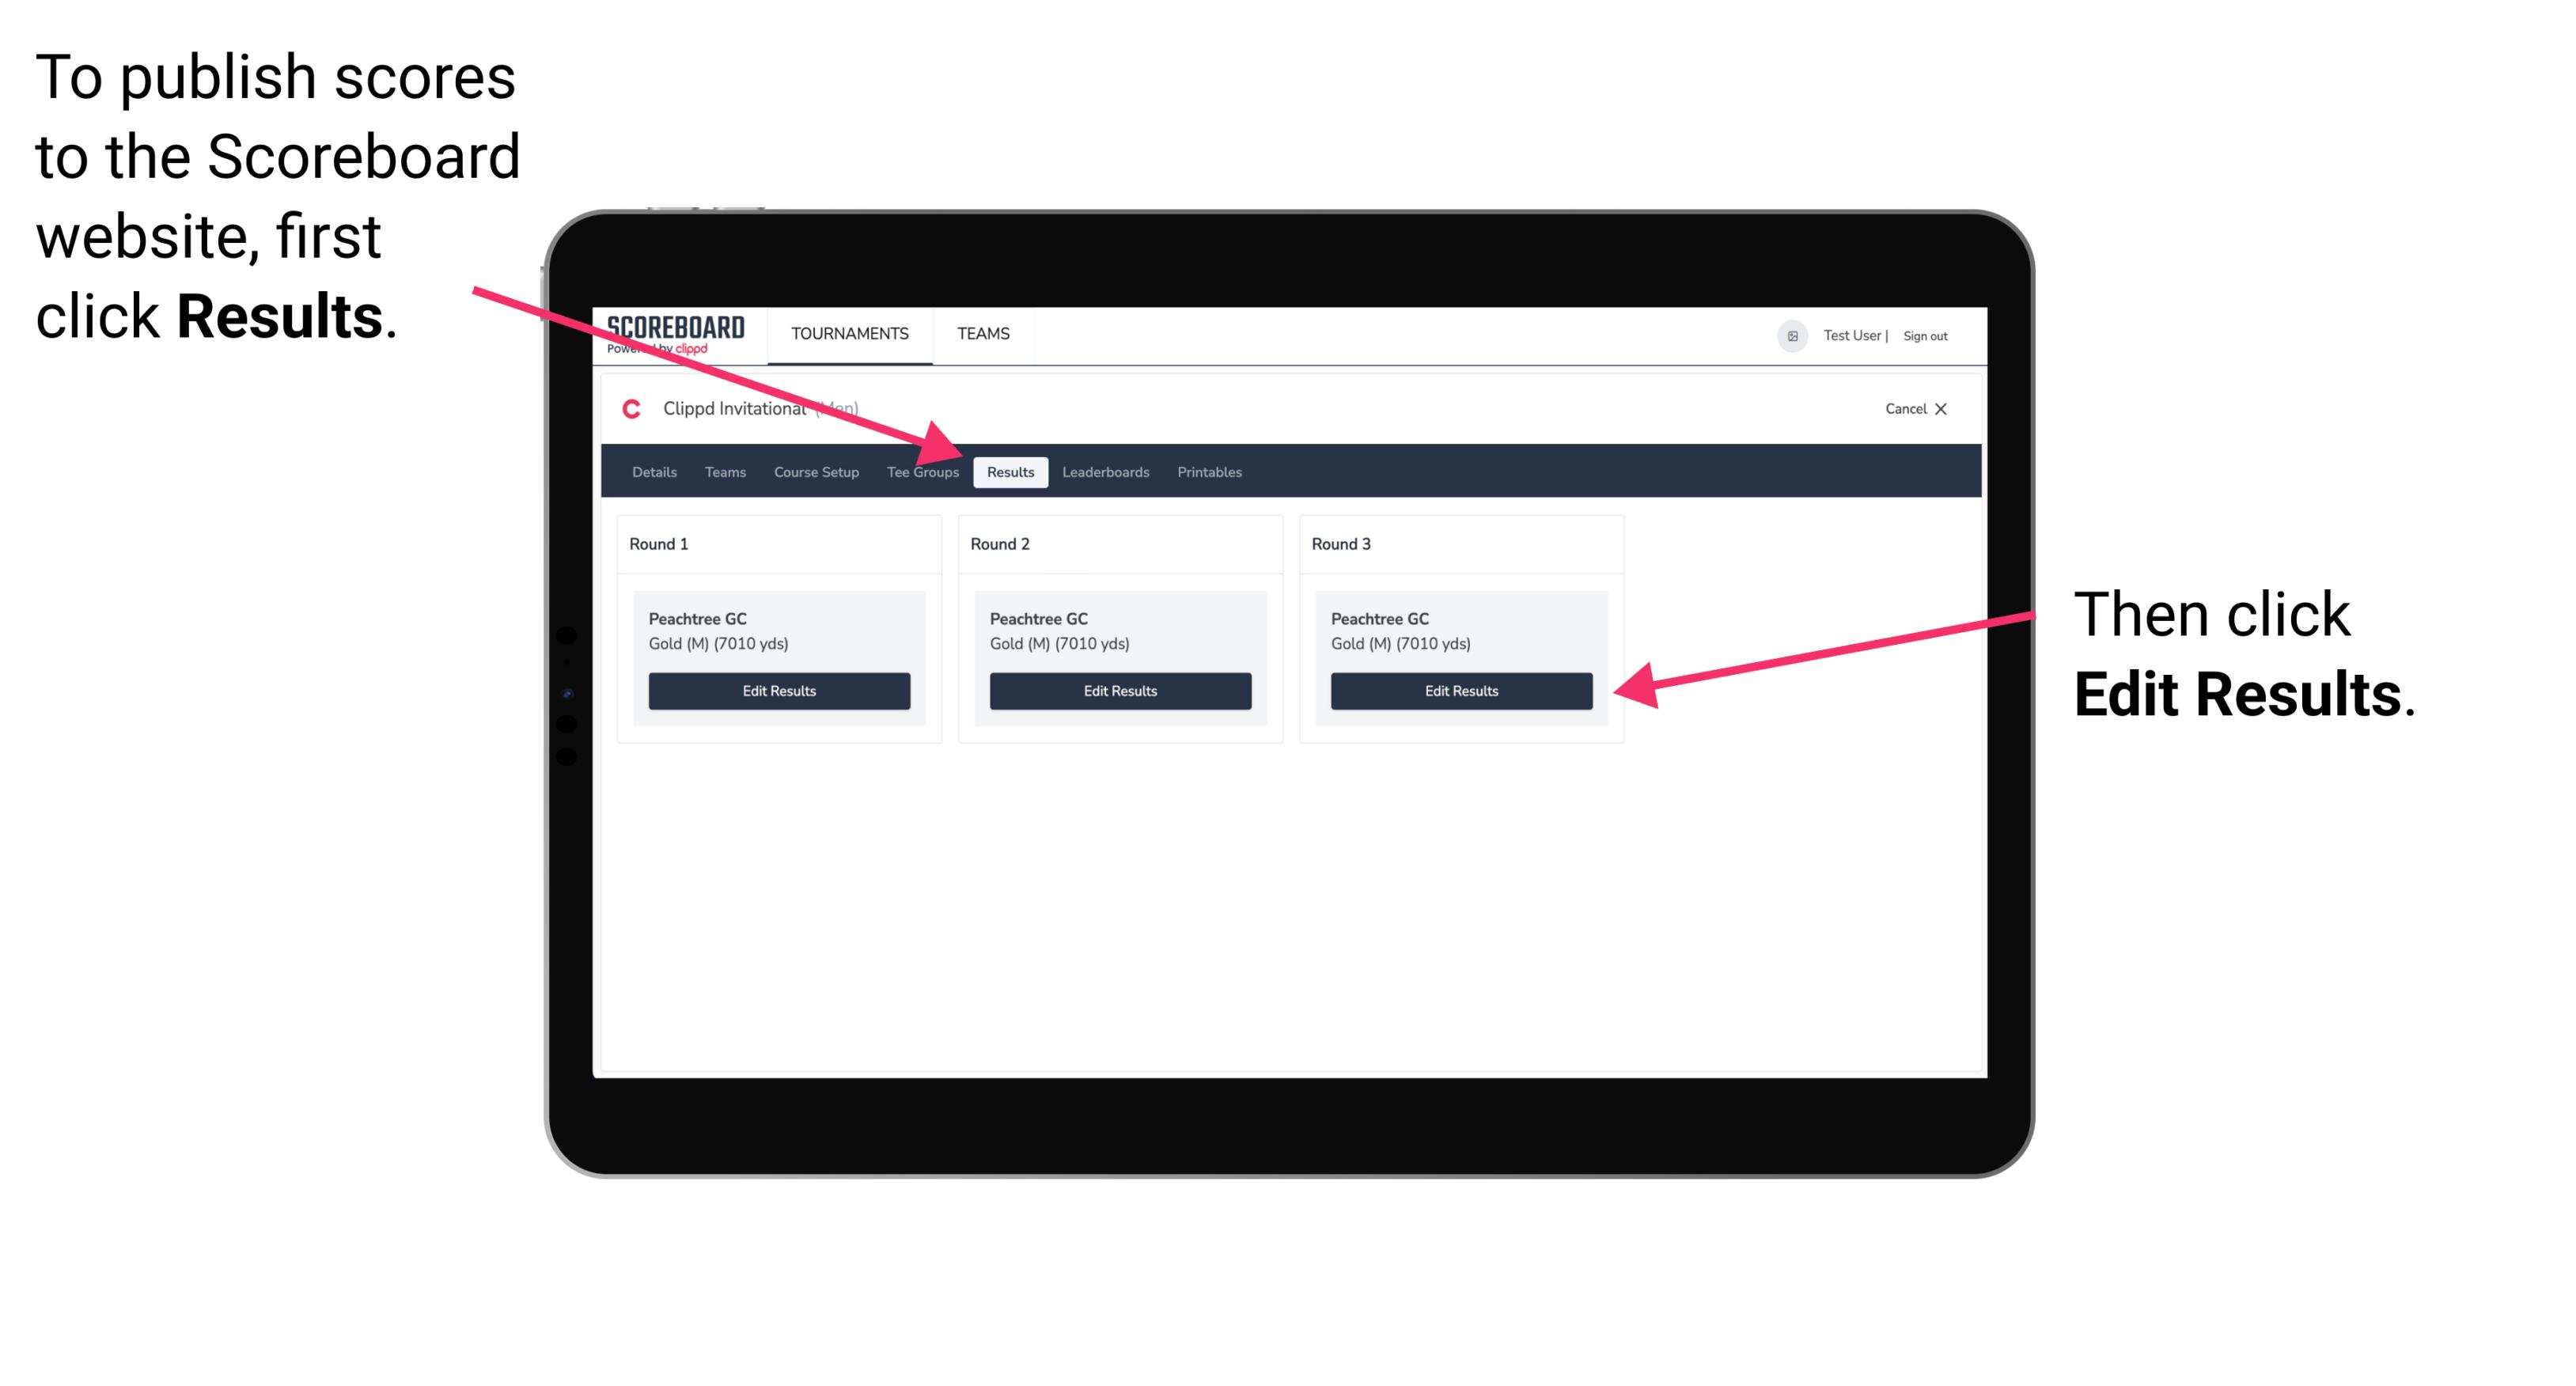Click Edit Results for Round 3
Image resolution: width=2576 pixels, height=1386 pixels.
tap(1460, 691)
